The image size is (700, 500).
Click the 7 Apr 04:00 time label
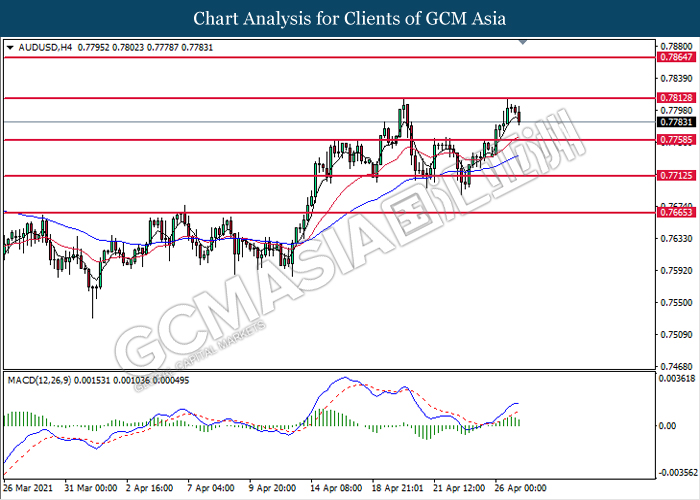point(211,488)
